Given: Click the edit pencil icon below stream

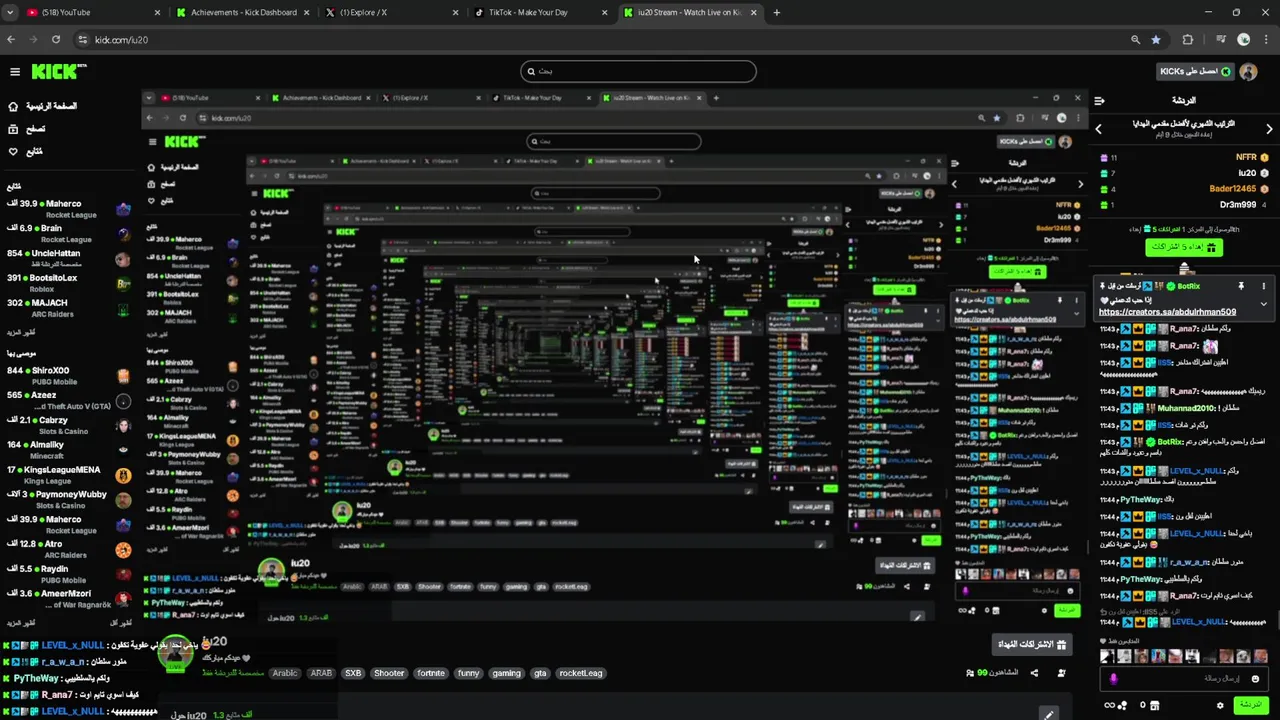Looking at the screenshot, I should click(x=1048, y=714).
